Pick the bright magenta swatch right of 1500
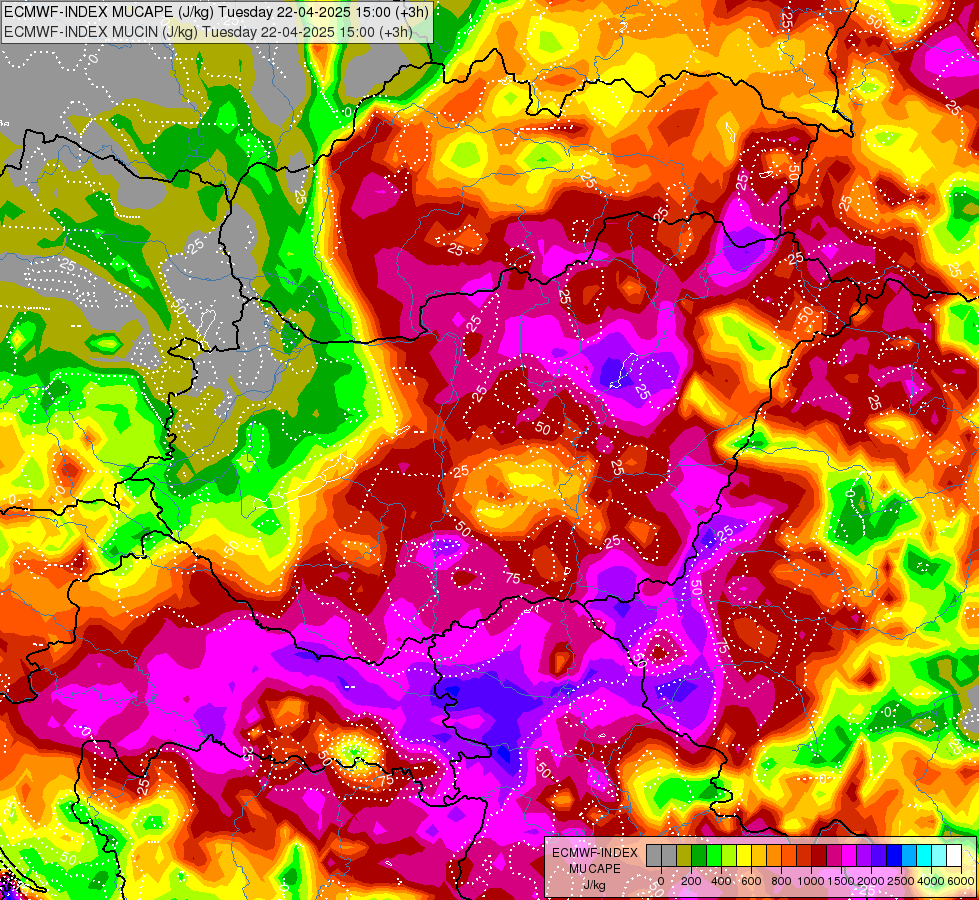The height and width of the screenshot is (900, 979). (849, 855)
